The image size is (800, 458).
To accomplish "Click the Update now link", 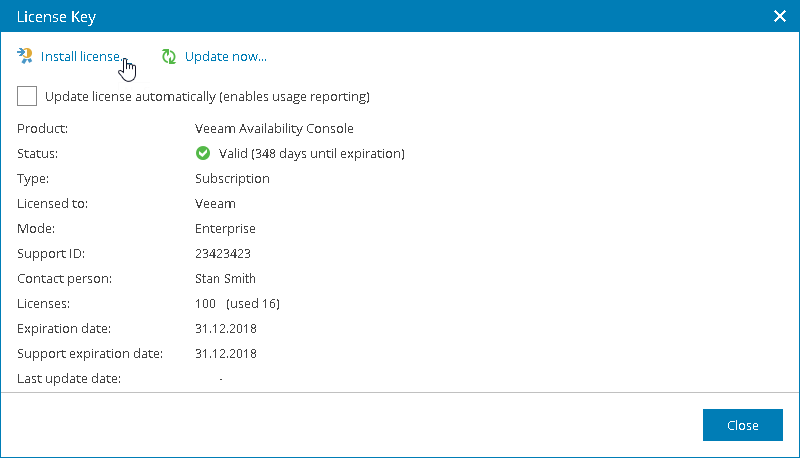I will 225,56.
